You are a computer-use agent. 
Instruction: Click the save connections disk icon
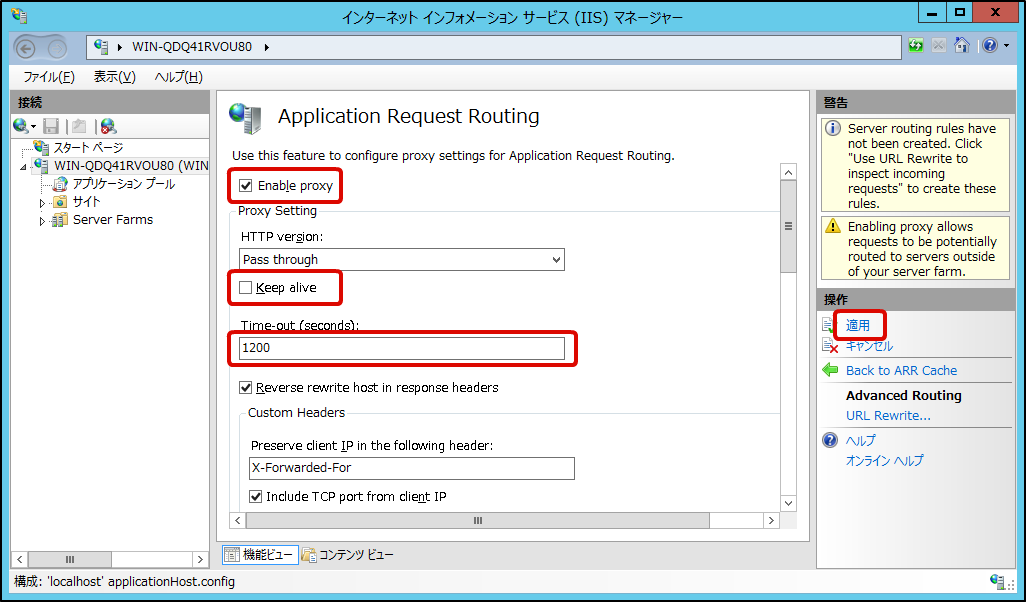coord(51,126)
